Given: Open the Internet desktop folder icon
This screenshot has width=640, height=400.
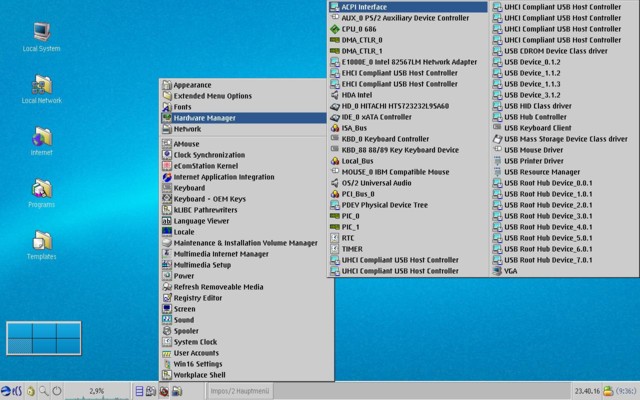Looking at the screenshot, I should [x=42, y=141].
